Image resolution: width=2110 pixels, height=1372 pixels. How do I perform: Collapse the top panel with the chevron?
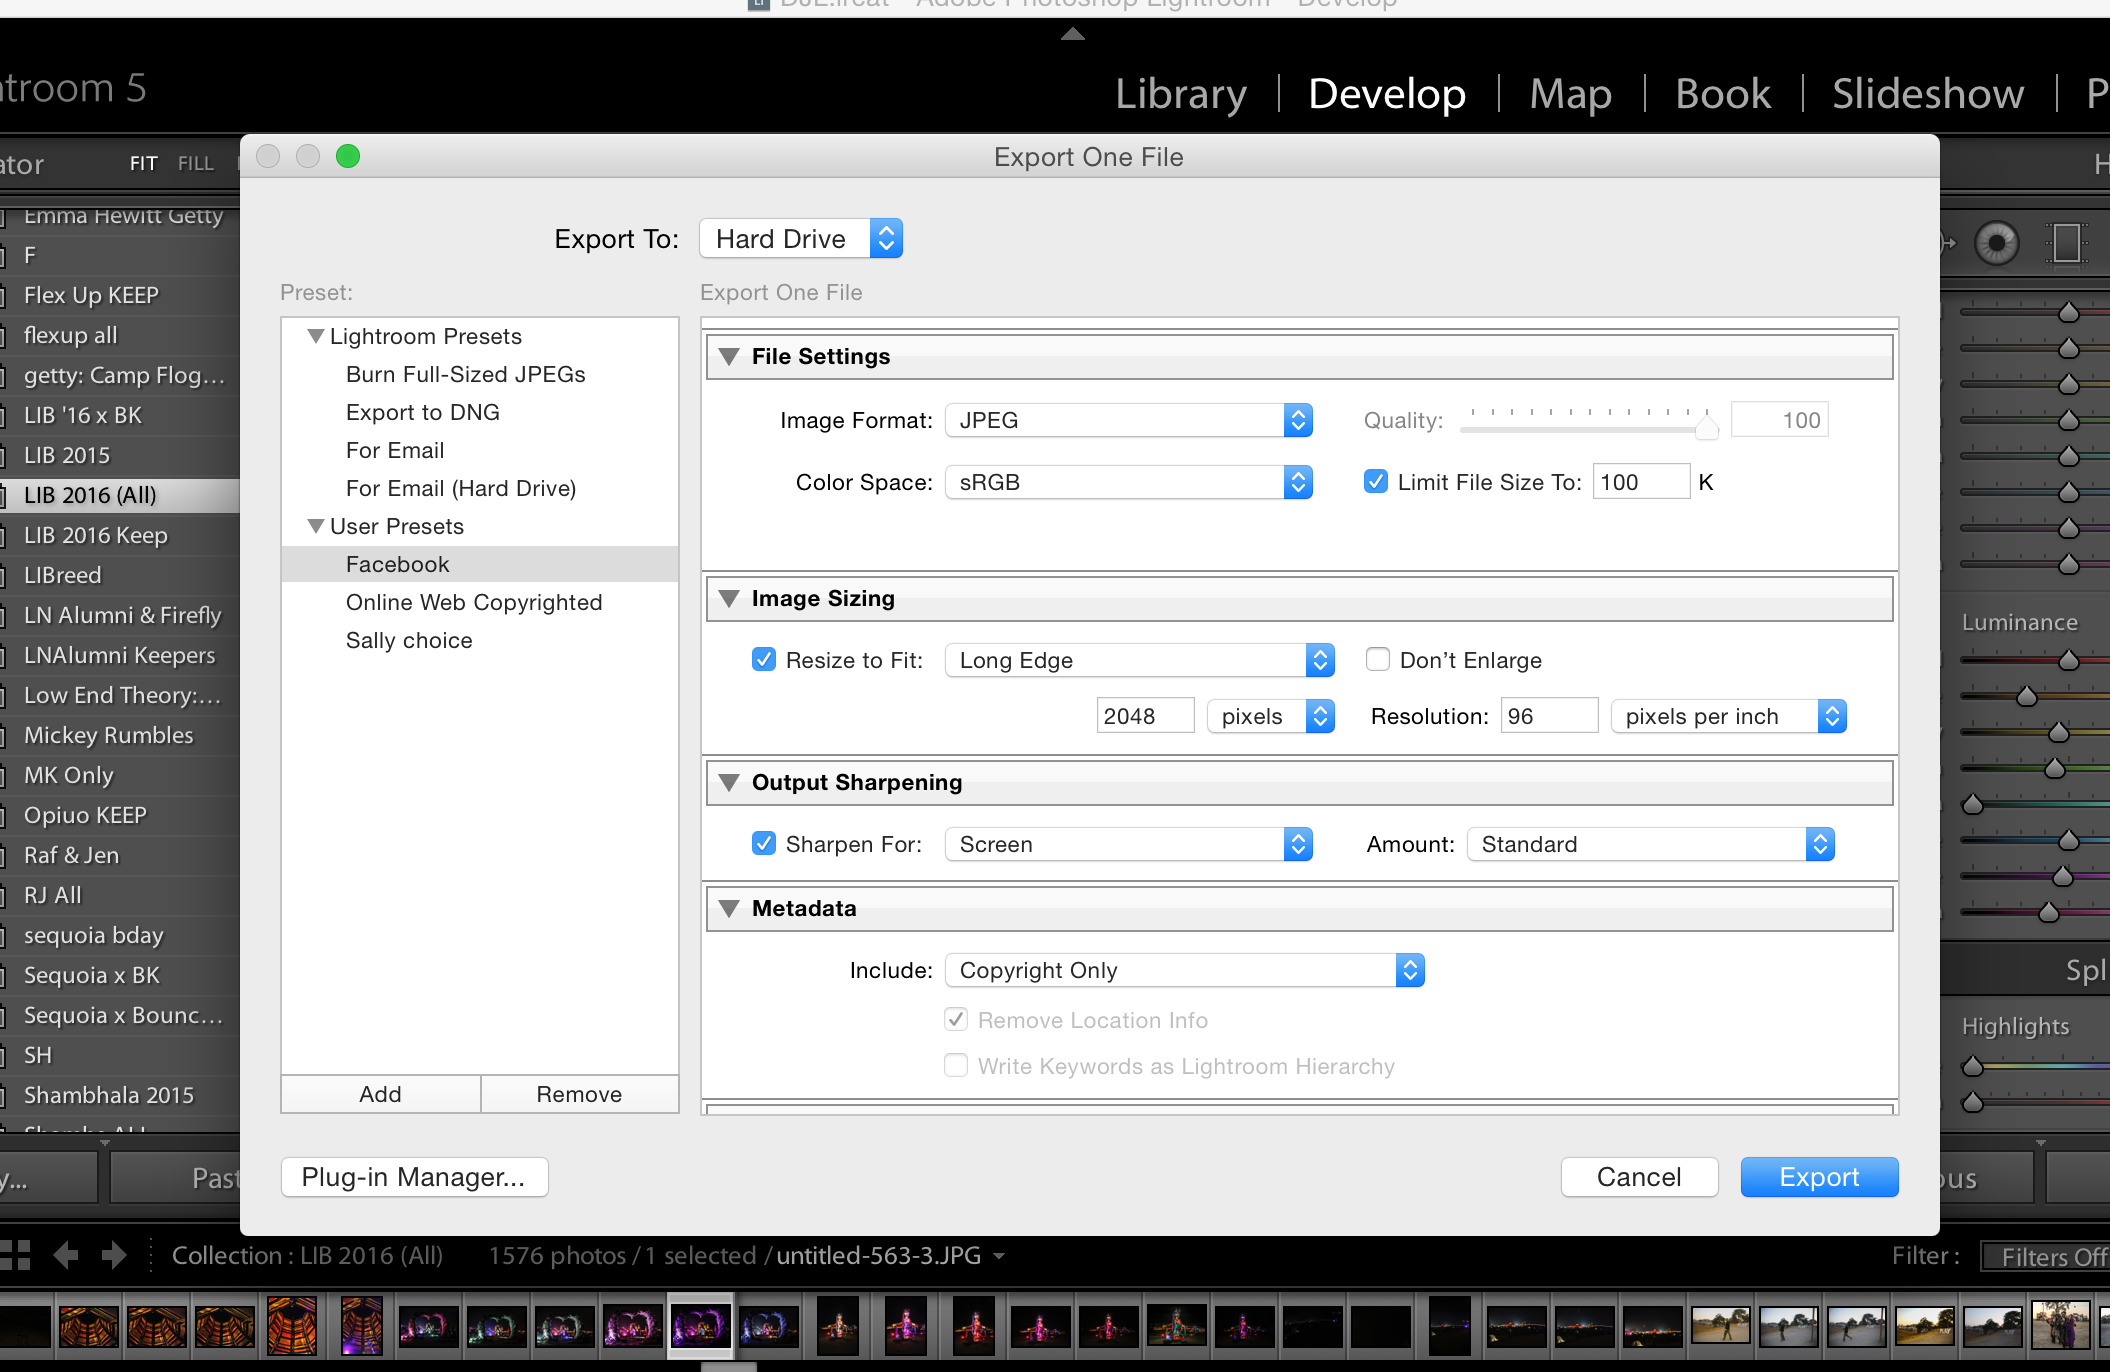point(1072,33)
